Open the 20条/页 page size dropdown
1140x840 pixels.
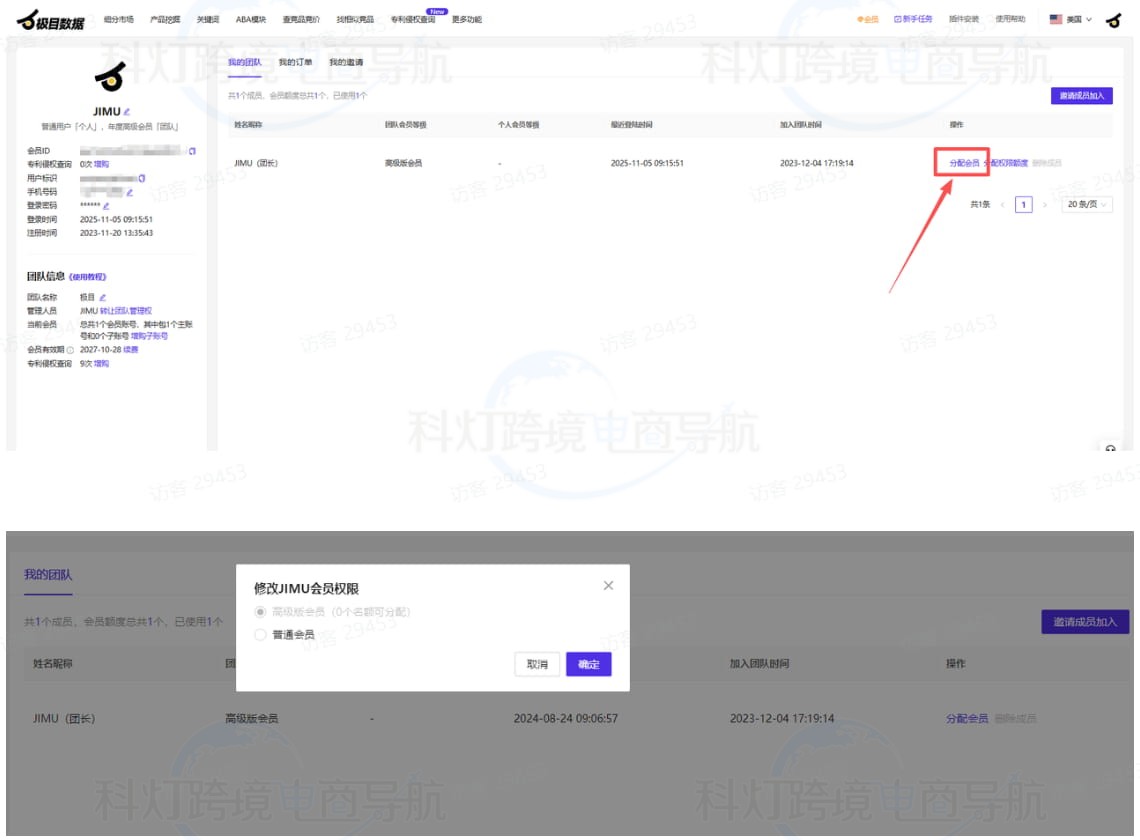click(1086, 204)
